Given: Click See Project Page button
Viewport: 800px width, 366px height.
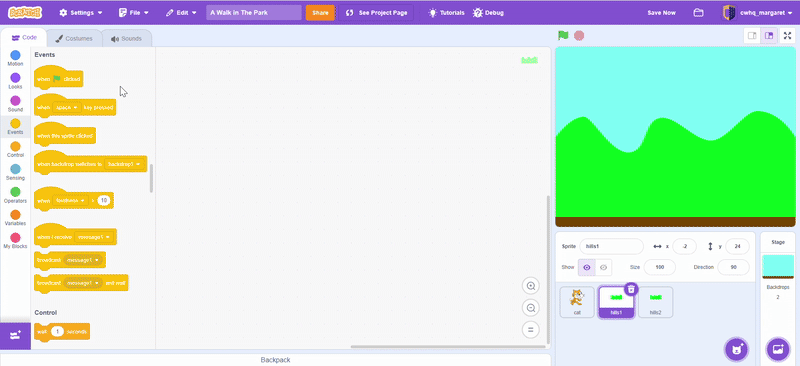Looking at the screenshot, I should pos(376,13).
